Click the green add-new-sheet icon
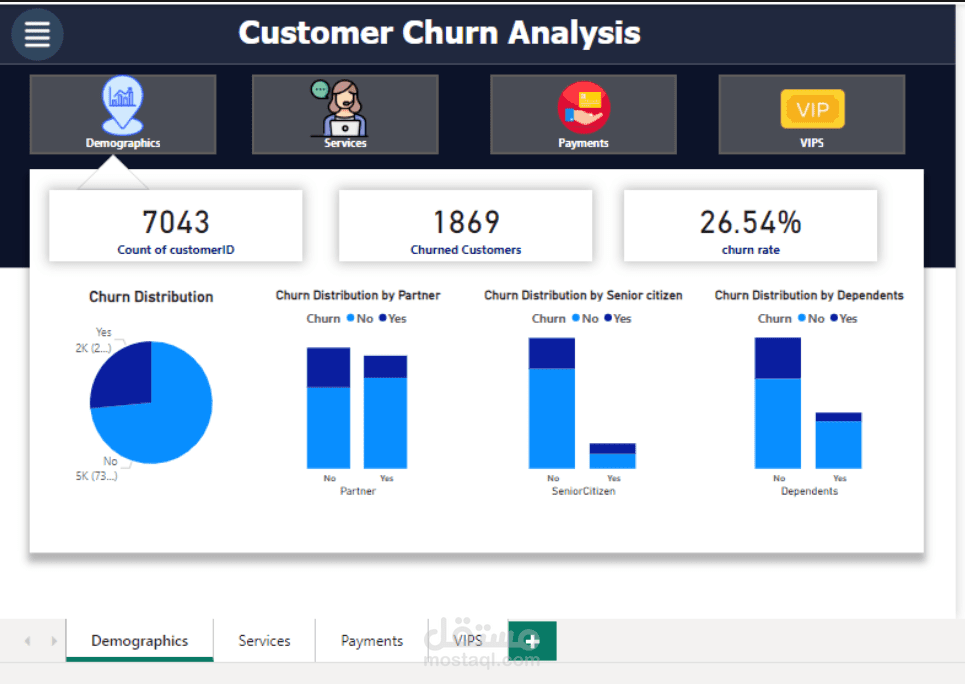965x684 pixels. coord(531,640)
